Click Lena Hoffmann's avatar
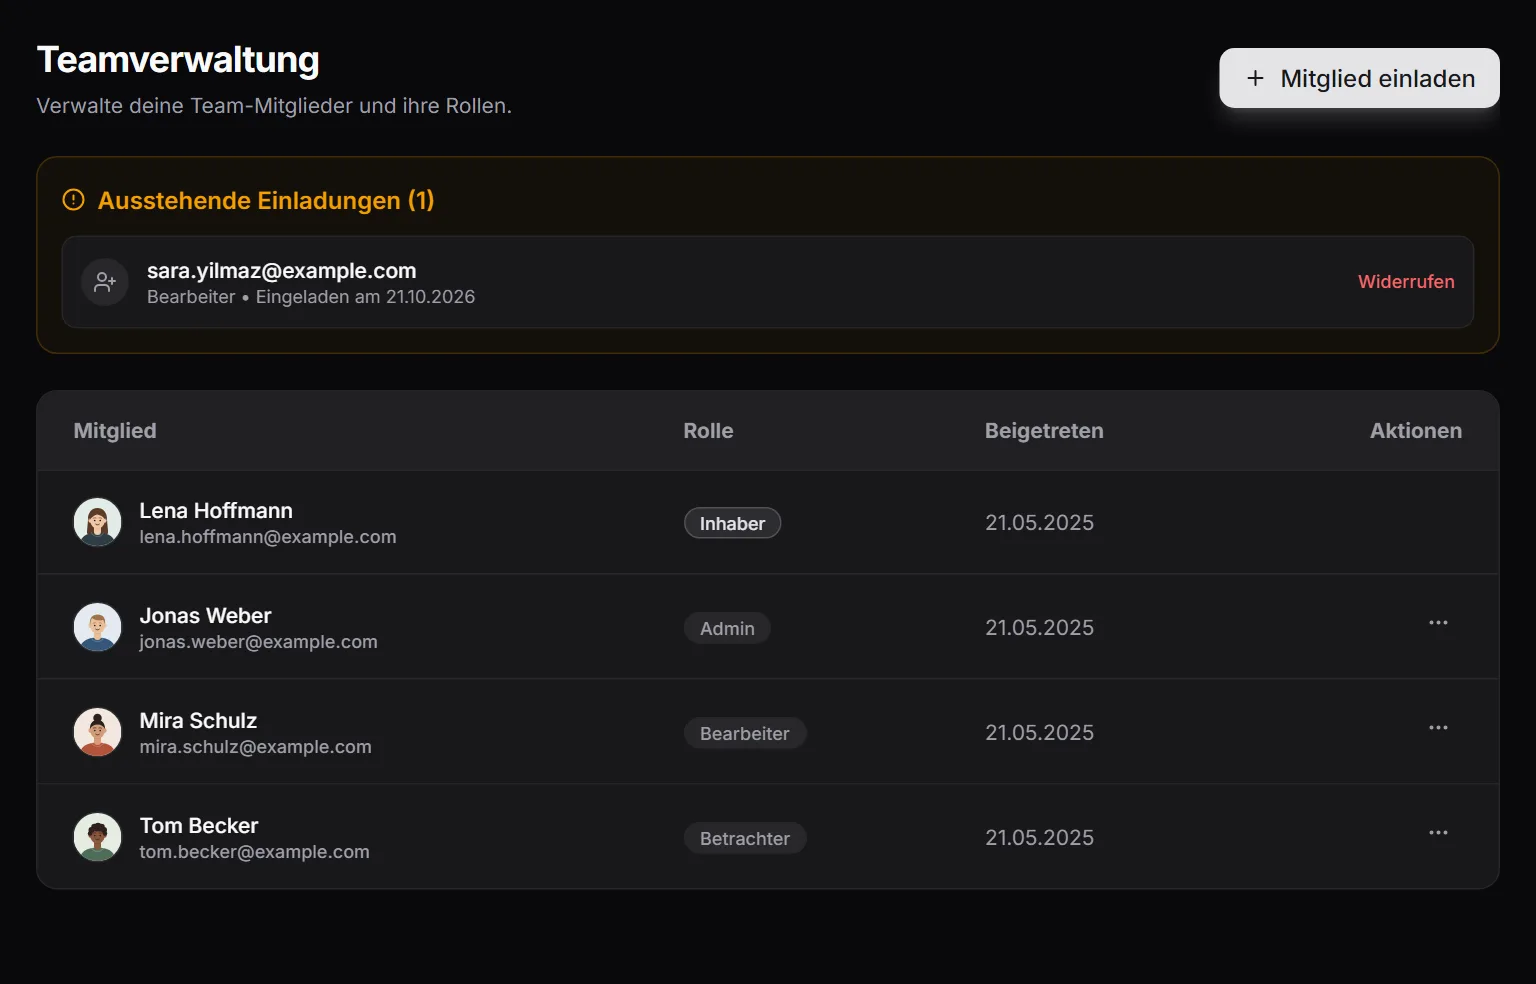Image resolution: width=1536 pixels, height=984 pixels. point(98,522)
